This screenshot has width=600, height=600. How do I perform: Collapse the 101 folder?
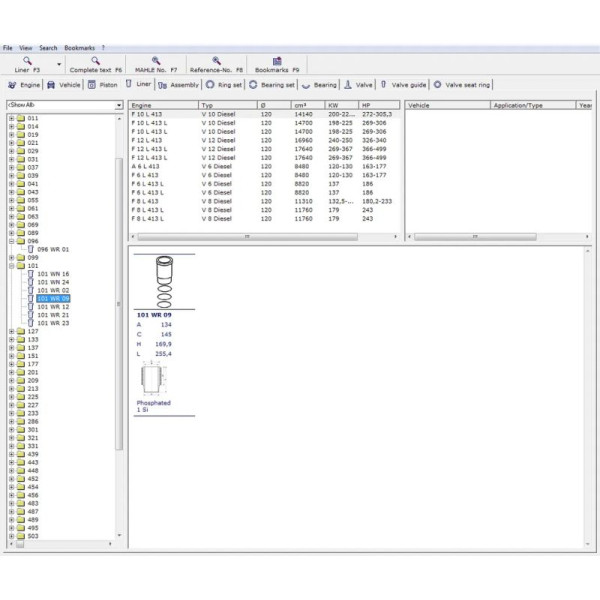click(11, 266)
